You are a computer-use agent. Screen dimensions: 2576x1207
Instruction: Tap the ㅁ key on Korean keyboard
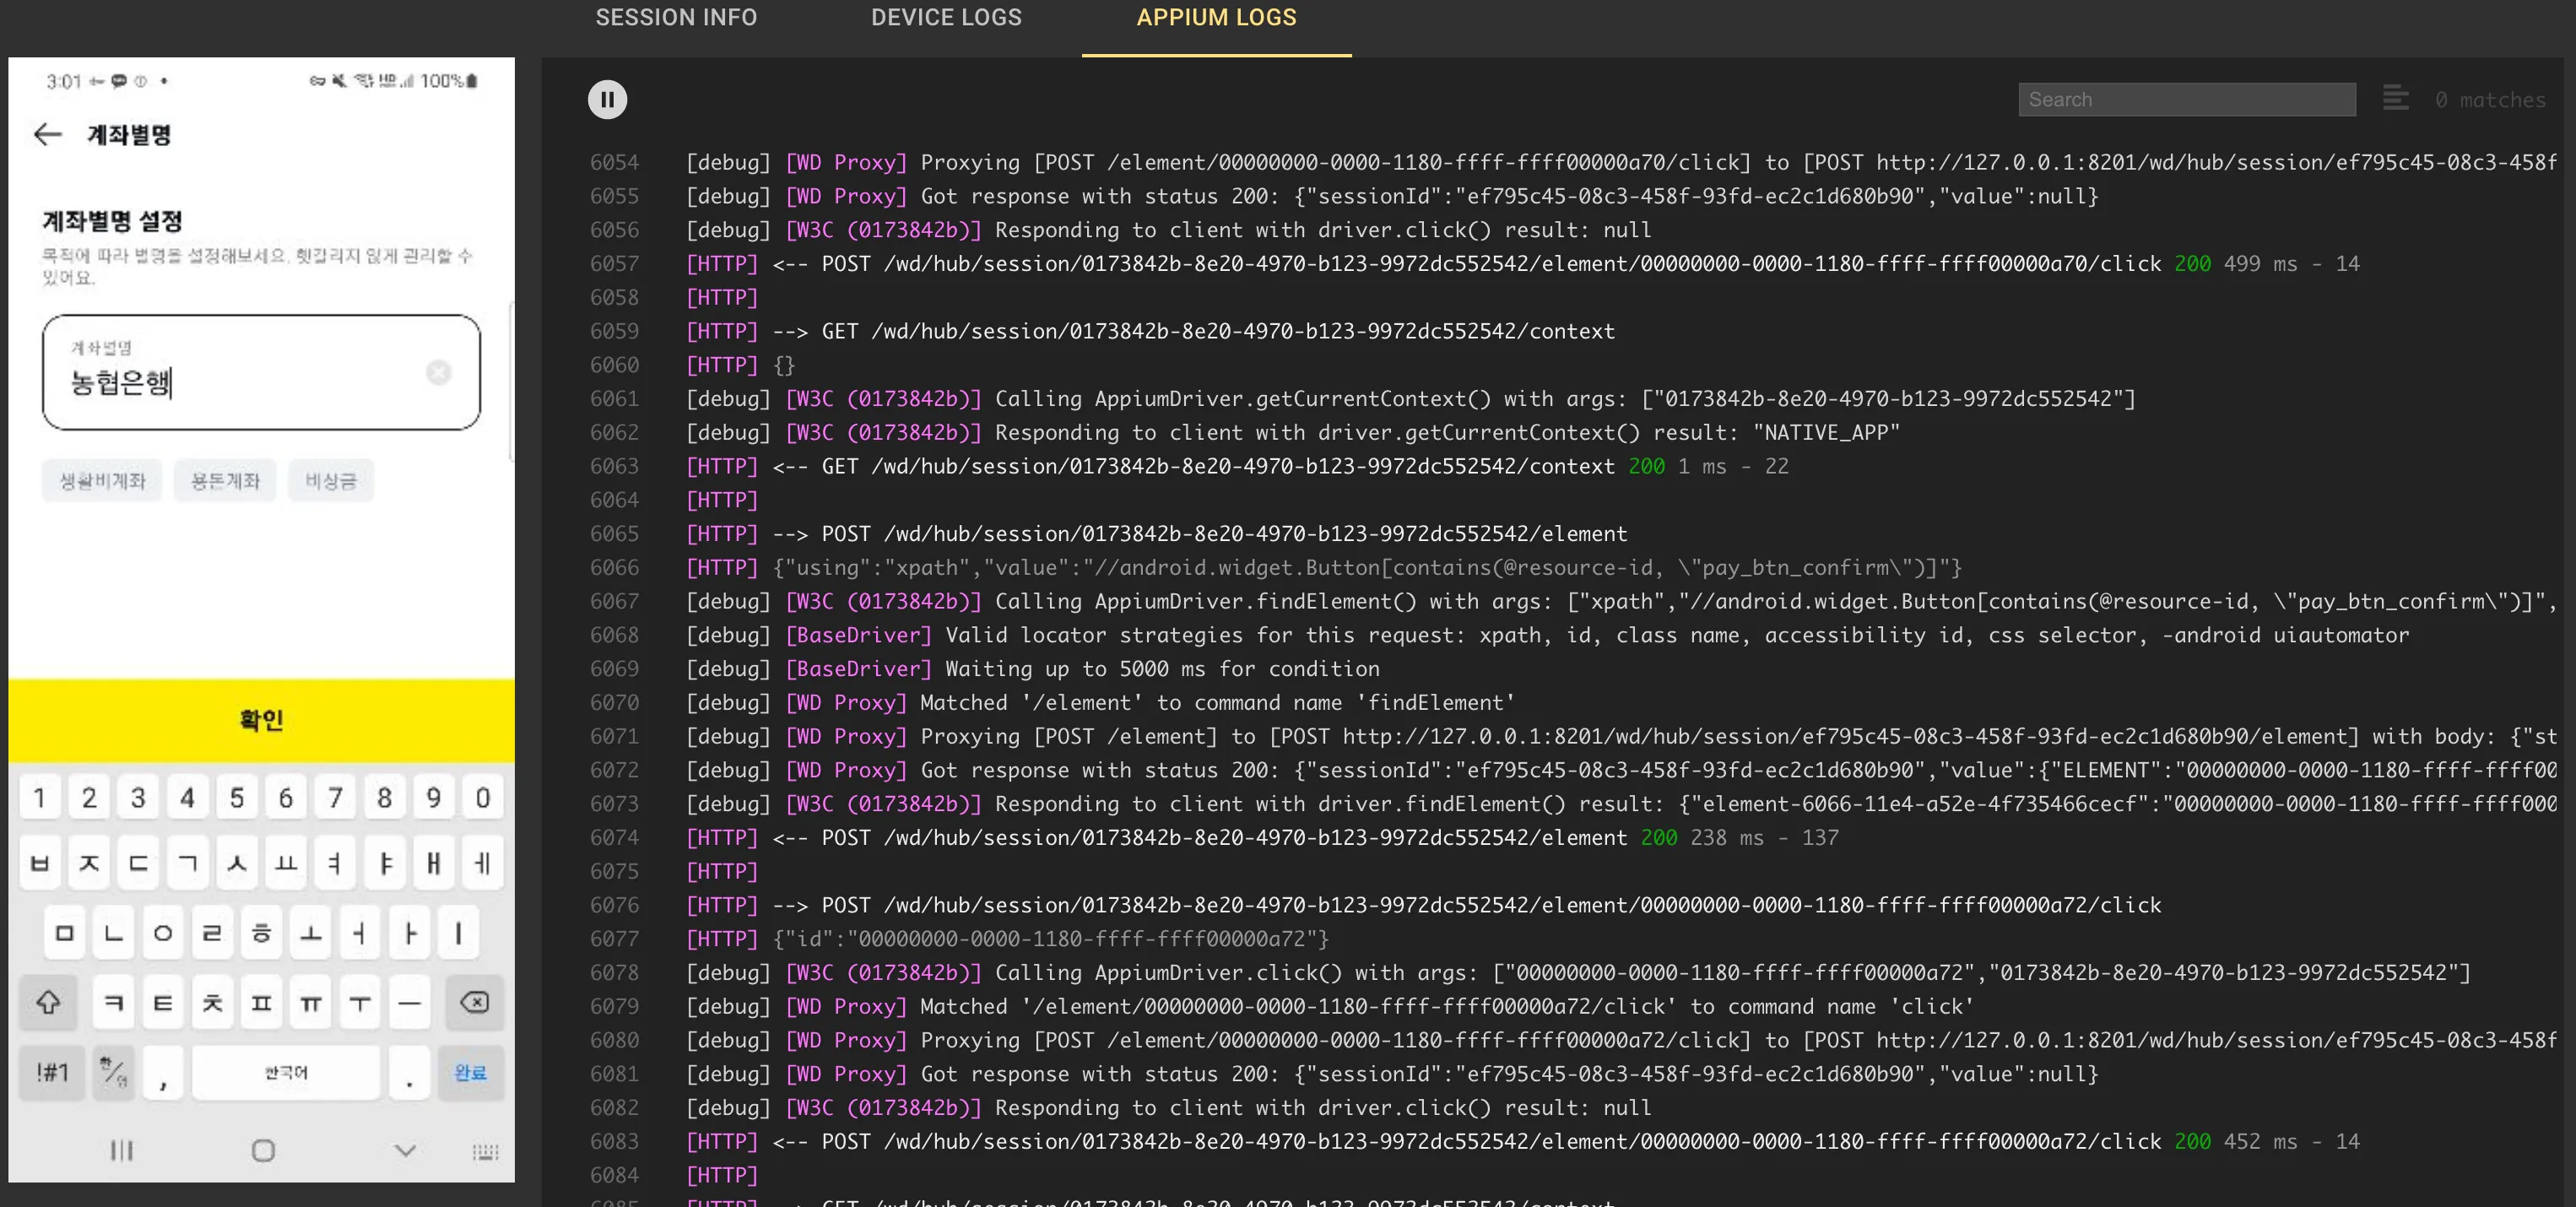click(64, 933)
